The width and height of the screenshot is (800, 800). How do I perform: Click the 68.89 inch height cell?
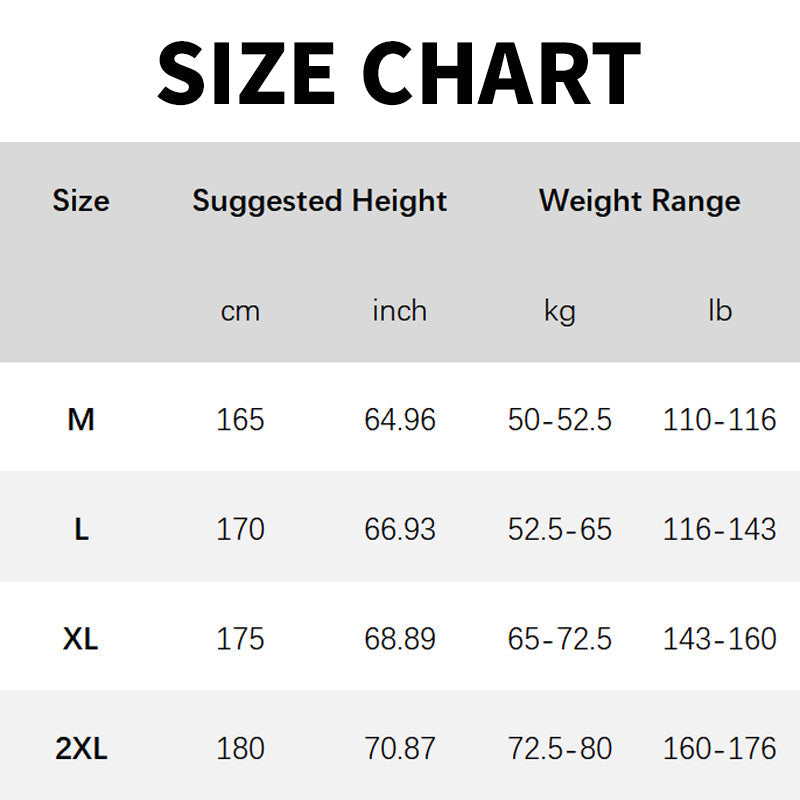(400, 639)
